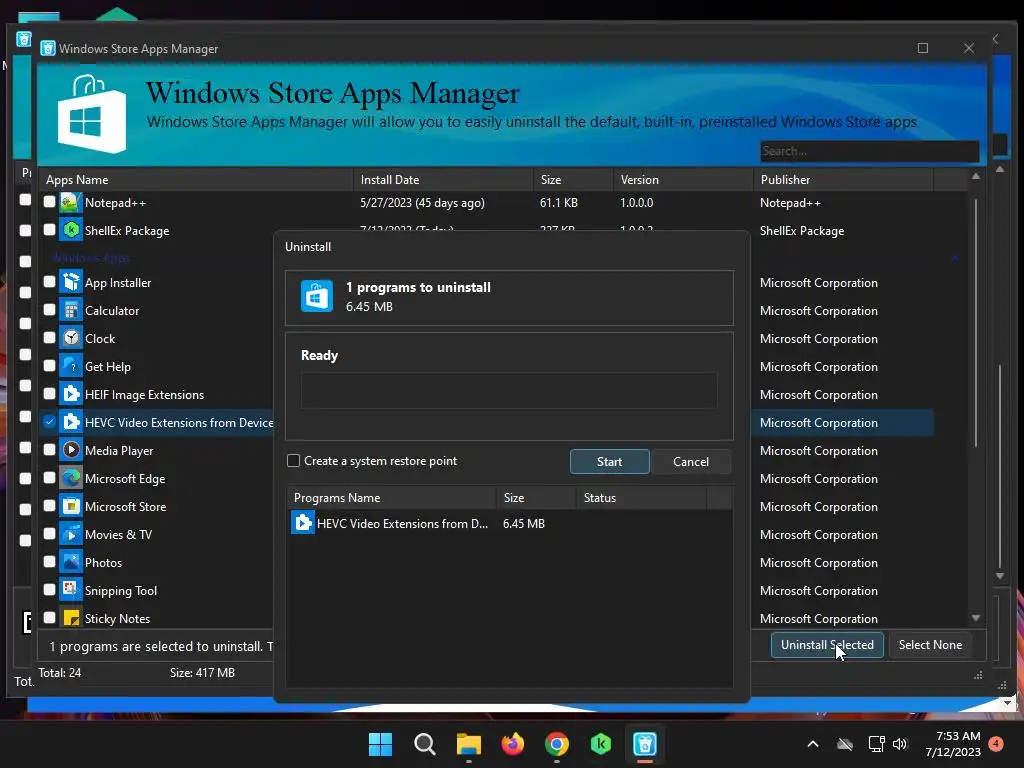
Task: Click the ShellEx Package app icon
Action: [71, 231]
